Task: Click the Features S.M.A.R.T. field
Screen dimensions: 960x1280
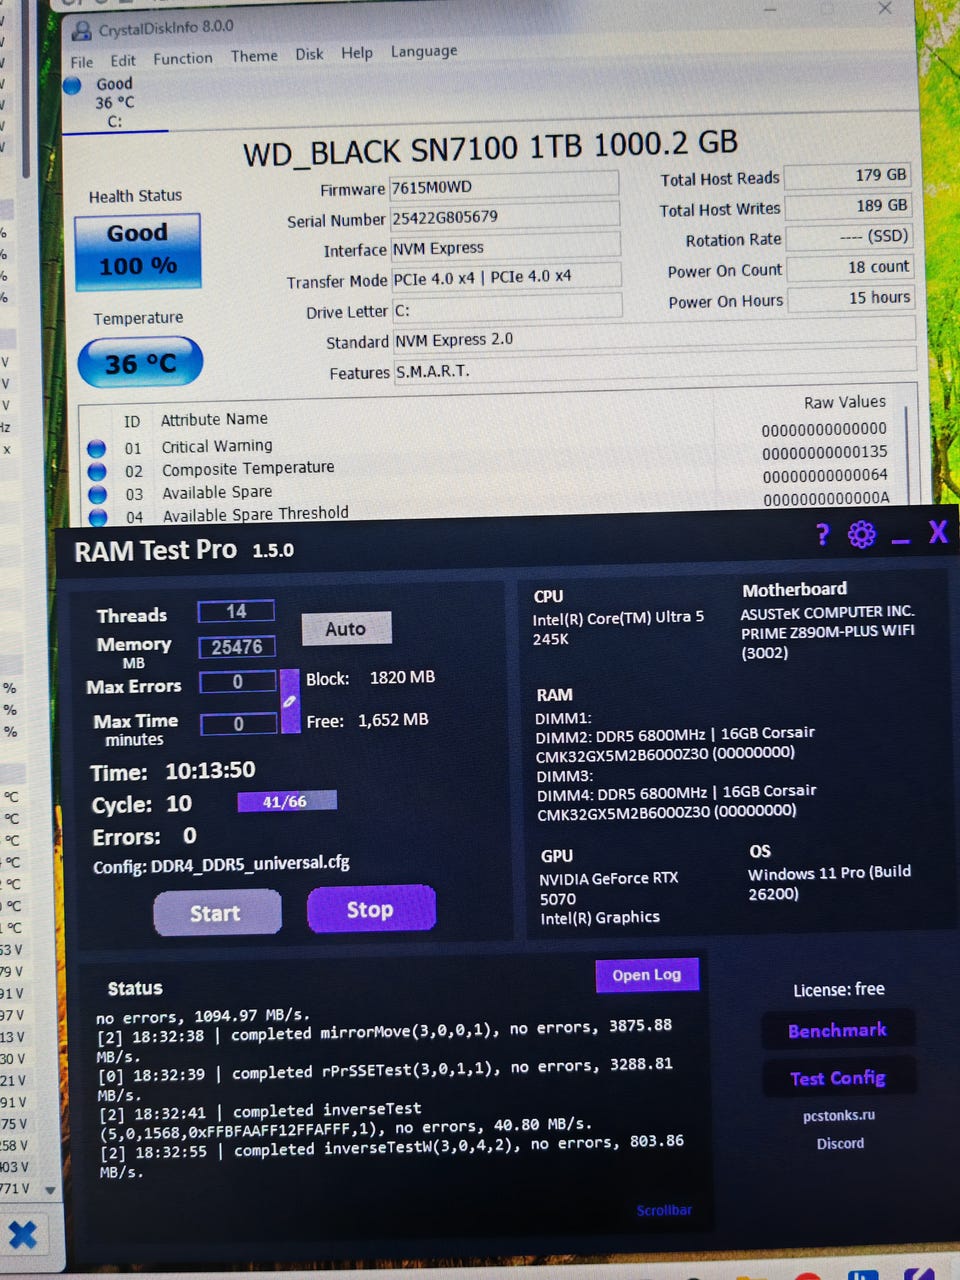Action: point(655,367)
